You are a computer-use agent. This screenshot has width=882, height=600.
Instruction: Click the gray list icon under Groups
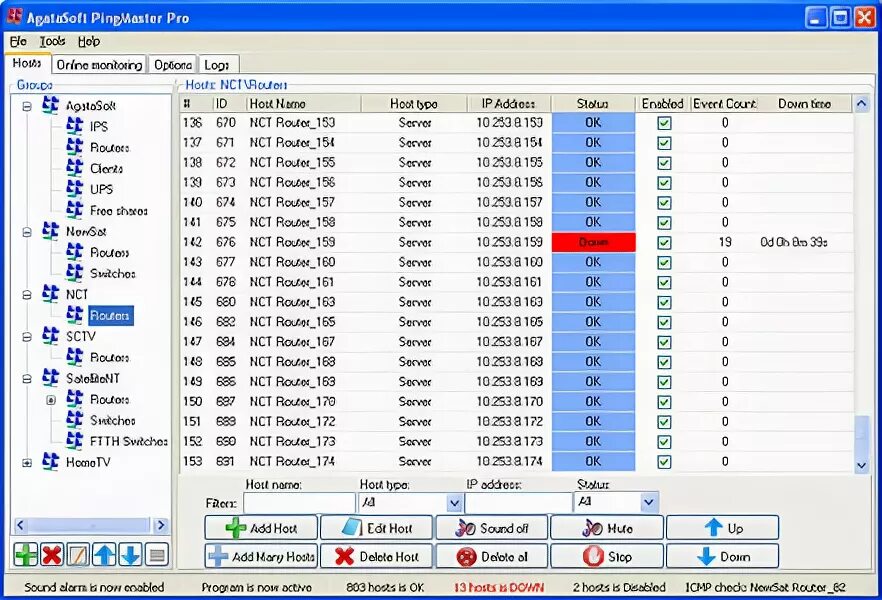pyautogui.click(x=157, y=555)
